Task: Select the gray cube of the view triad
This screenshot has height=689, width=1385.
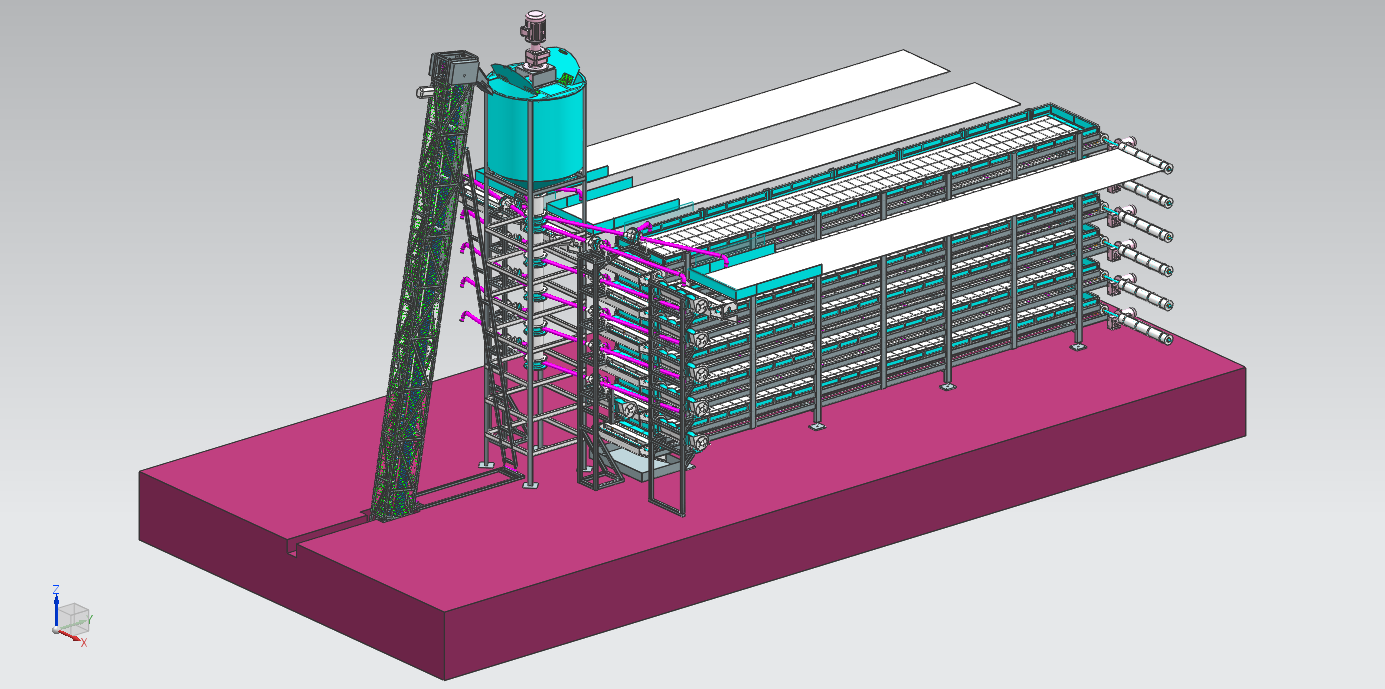Action: pyautogui.click(x=72, y=617)
